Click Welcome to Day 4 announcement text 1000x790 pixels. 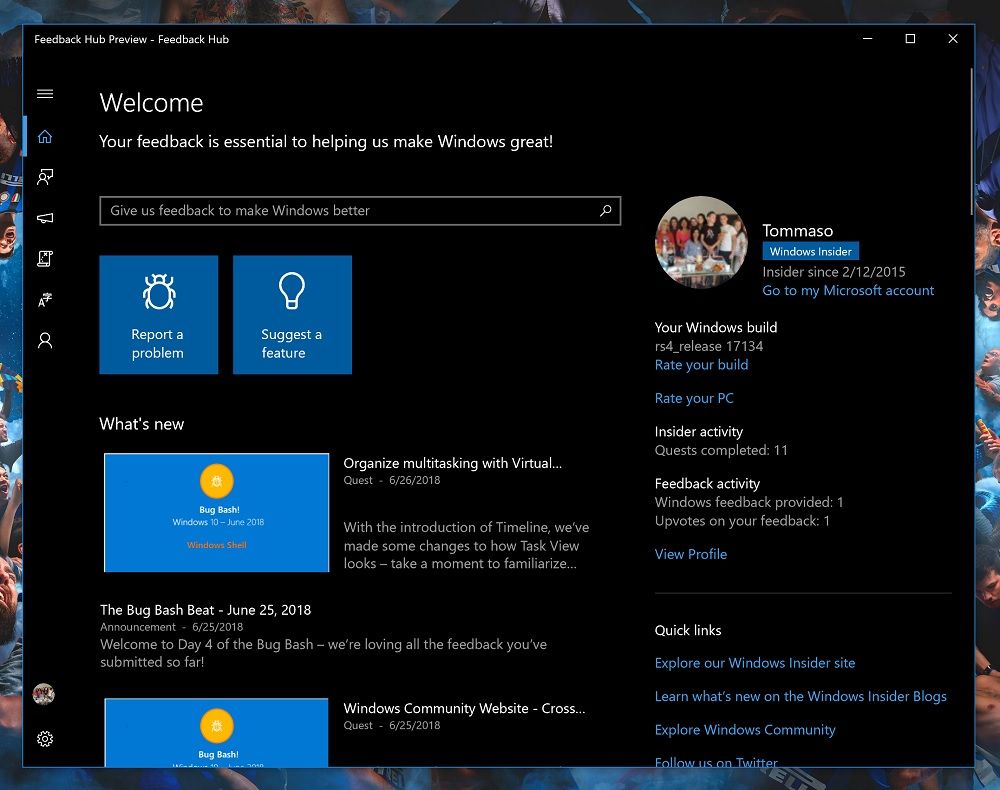pos(323,653)
